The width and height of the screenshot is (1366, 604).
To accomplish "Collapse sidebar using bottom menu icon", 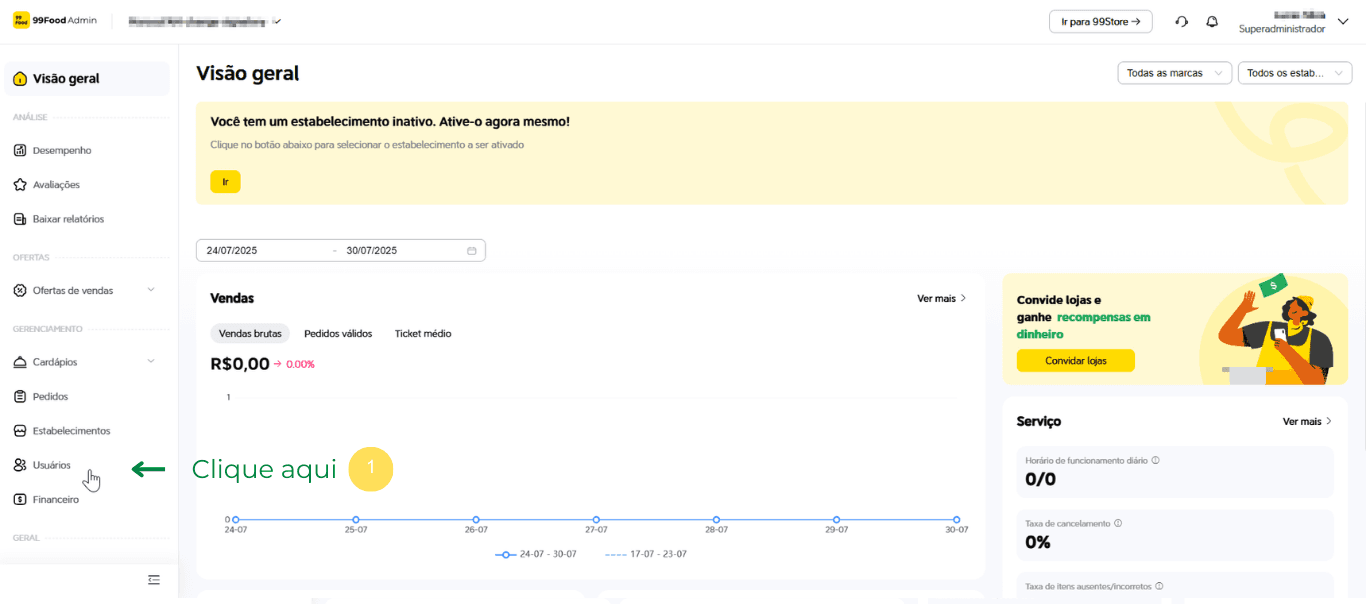I will (154, 579).
